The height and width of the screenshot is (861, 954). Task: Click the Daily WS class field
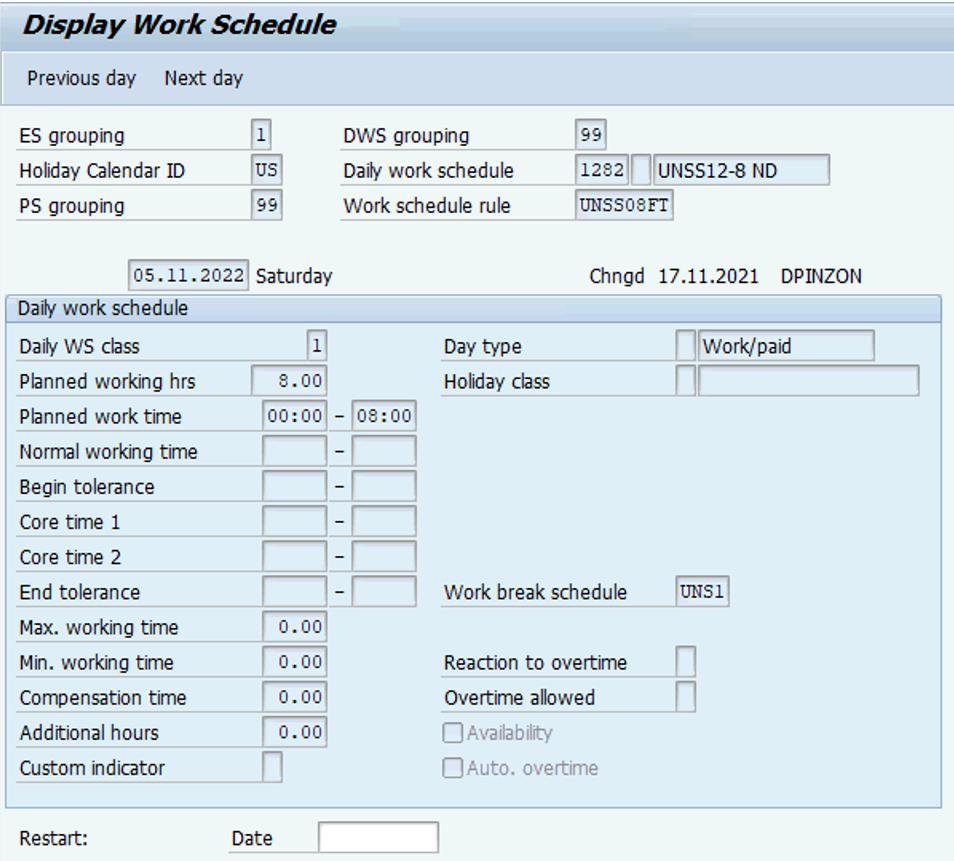tap(314, 345)
